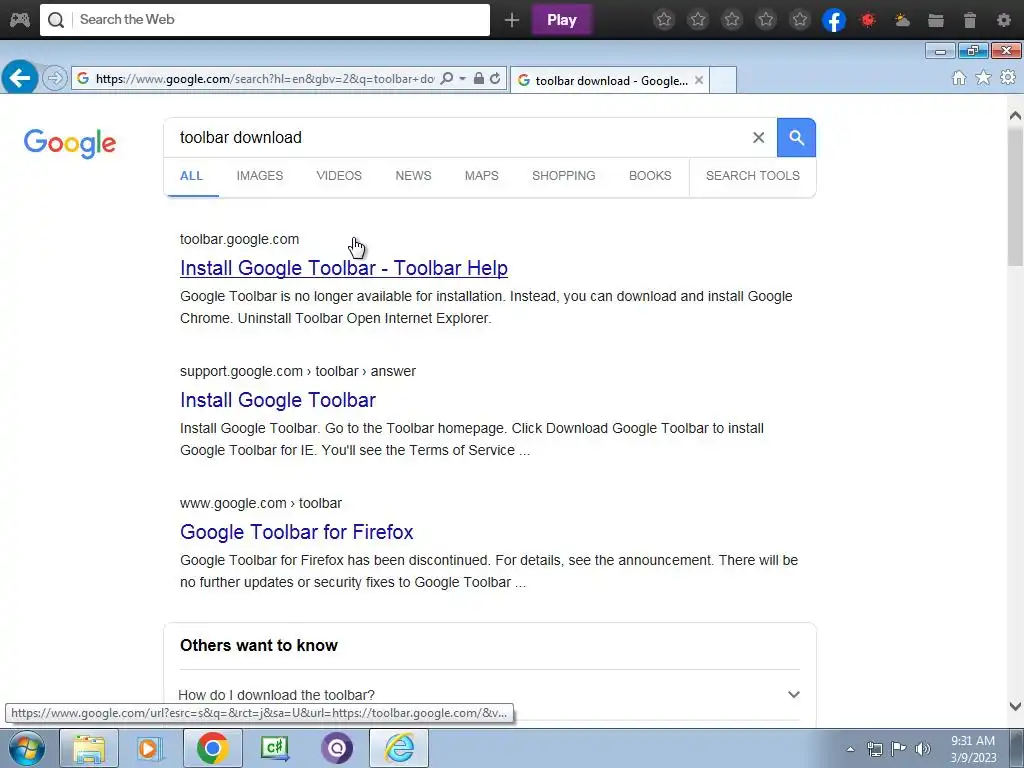
Task: Click the padlock security icon
Action: [479, 79]
